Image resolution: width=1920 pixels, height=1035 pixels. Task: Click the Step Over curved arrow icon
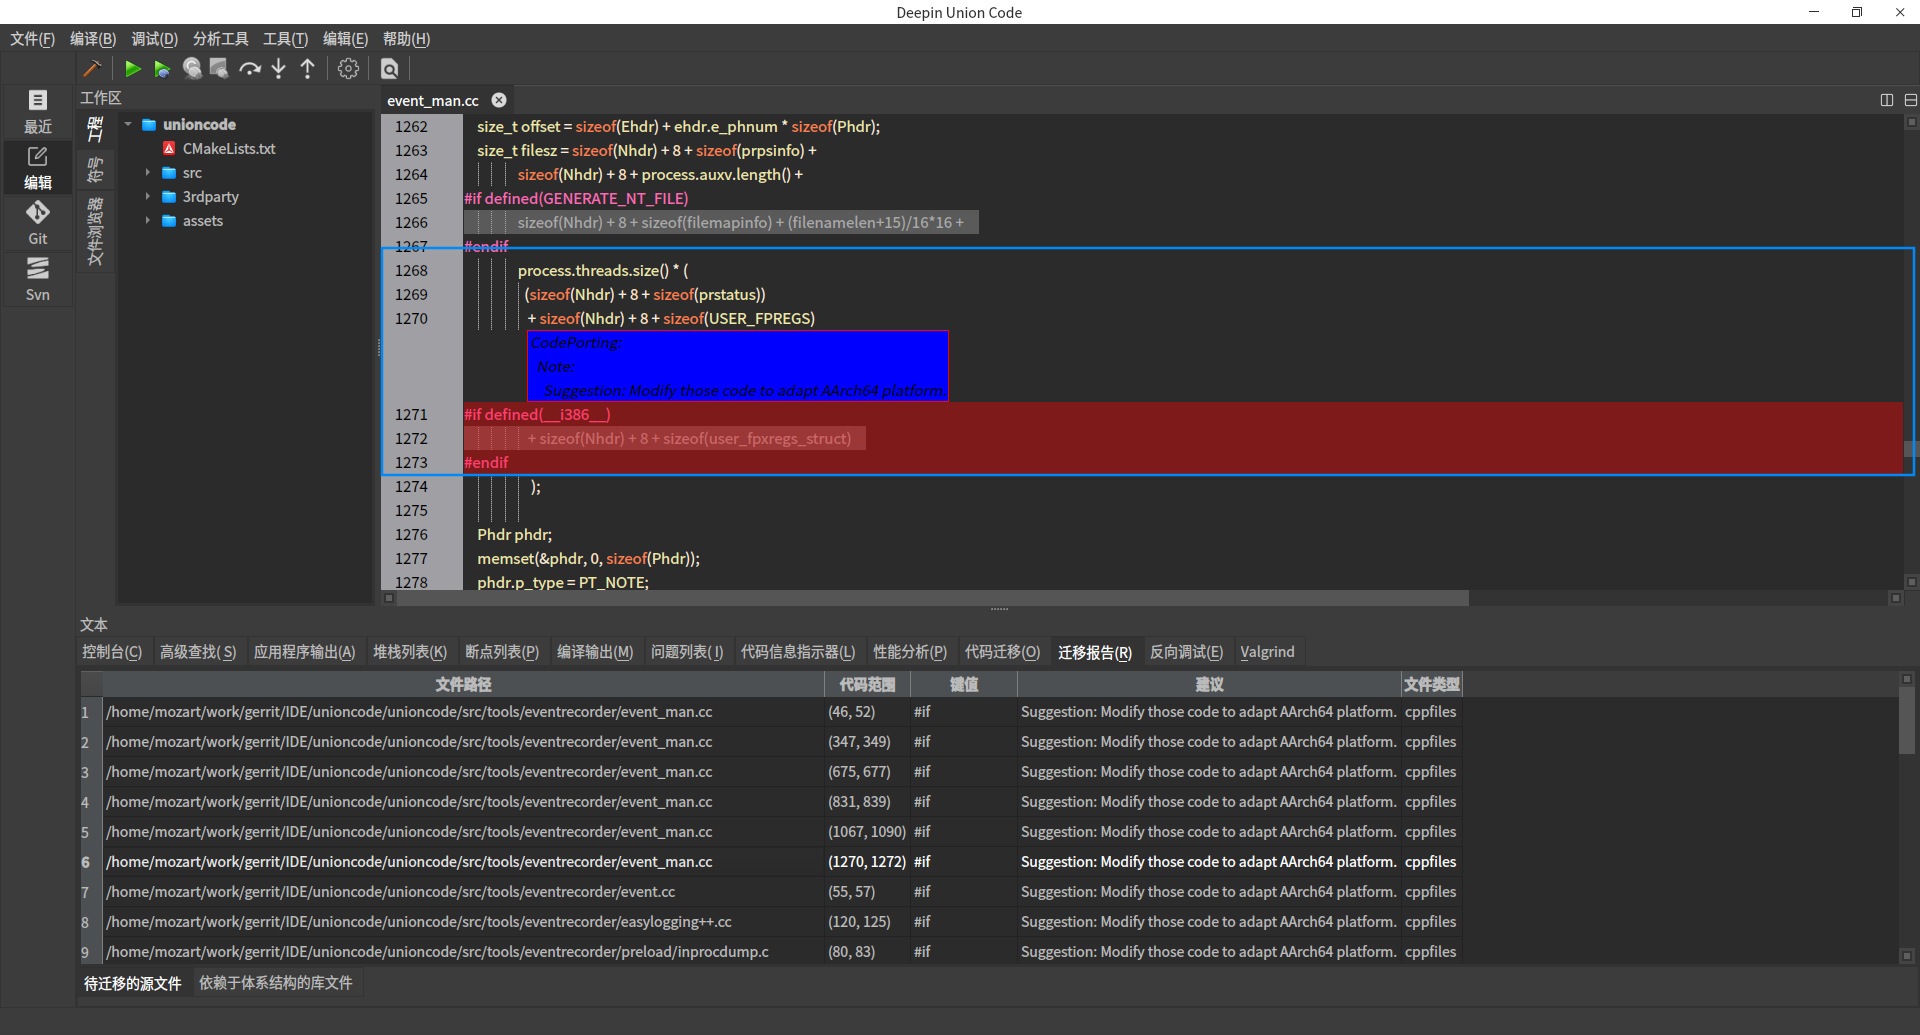(250, 69)
